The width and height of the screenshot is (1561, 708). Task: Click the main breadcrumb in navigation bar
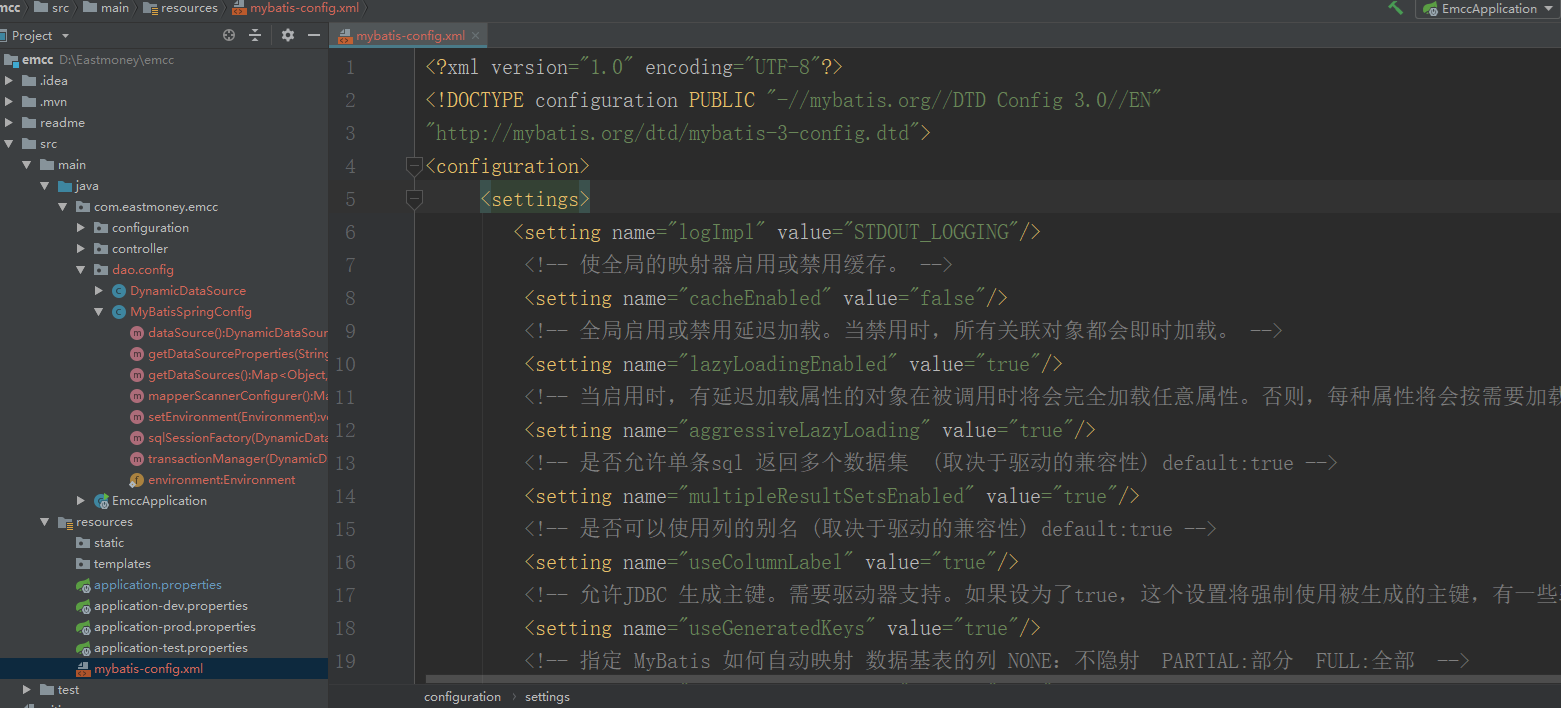tap(107, 8)
